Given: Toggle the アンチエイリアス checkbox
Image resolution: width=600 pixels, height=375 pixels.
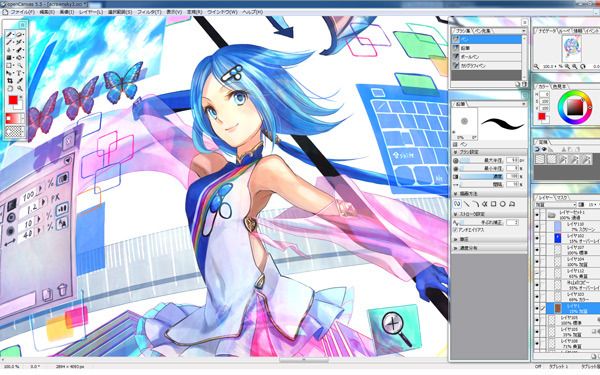Looking at the screenshot, I should 455,230.
